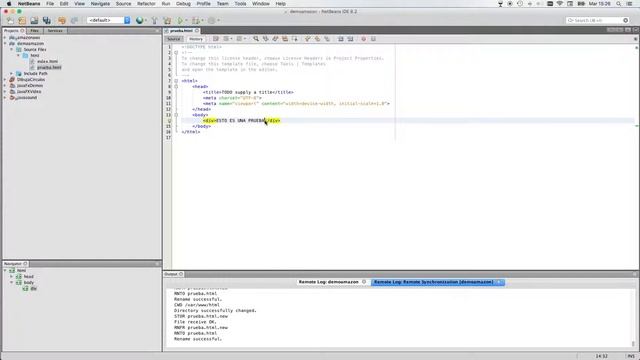
Task: Open the Navigate menu
Action: click(x=100, y=4)
